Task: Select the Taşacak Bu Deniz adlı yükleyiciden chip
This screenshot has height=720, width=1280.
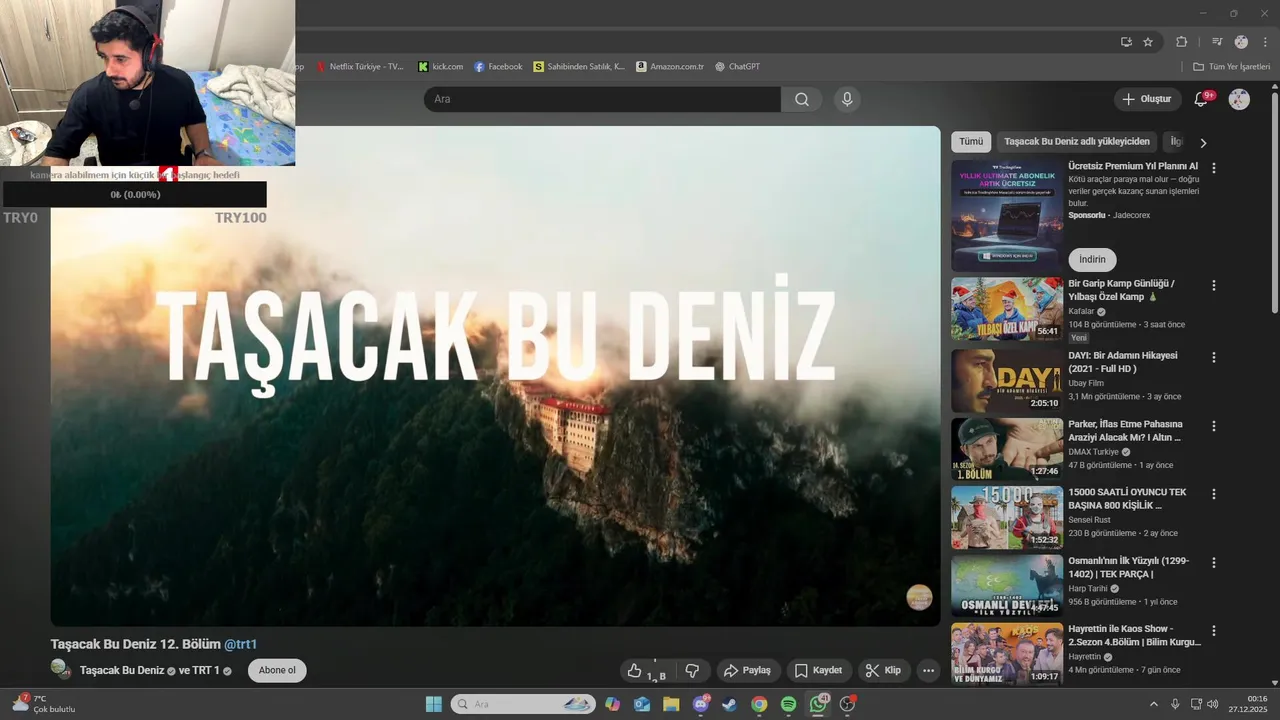Action: coord(1077,142)
